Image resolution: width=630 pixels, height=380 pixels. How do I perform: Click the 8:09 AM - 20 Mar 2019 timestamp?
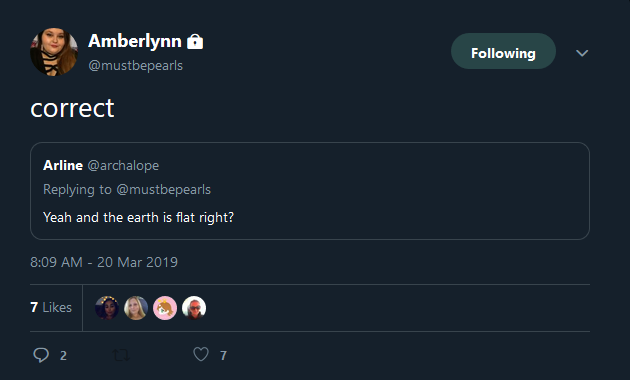pos(104,262)
